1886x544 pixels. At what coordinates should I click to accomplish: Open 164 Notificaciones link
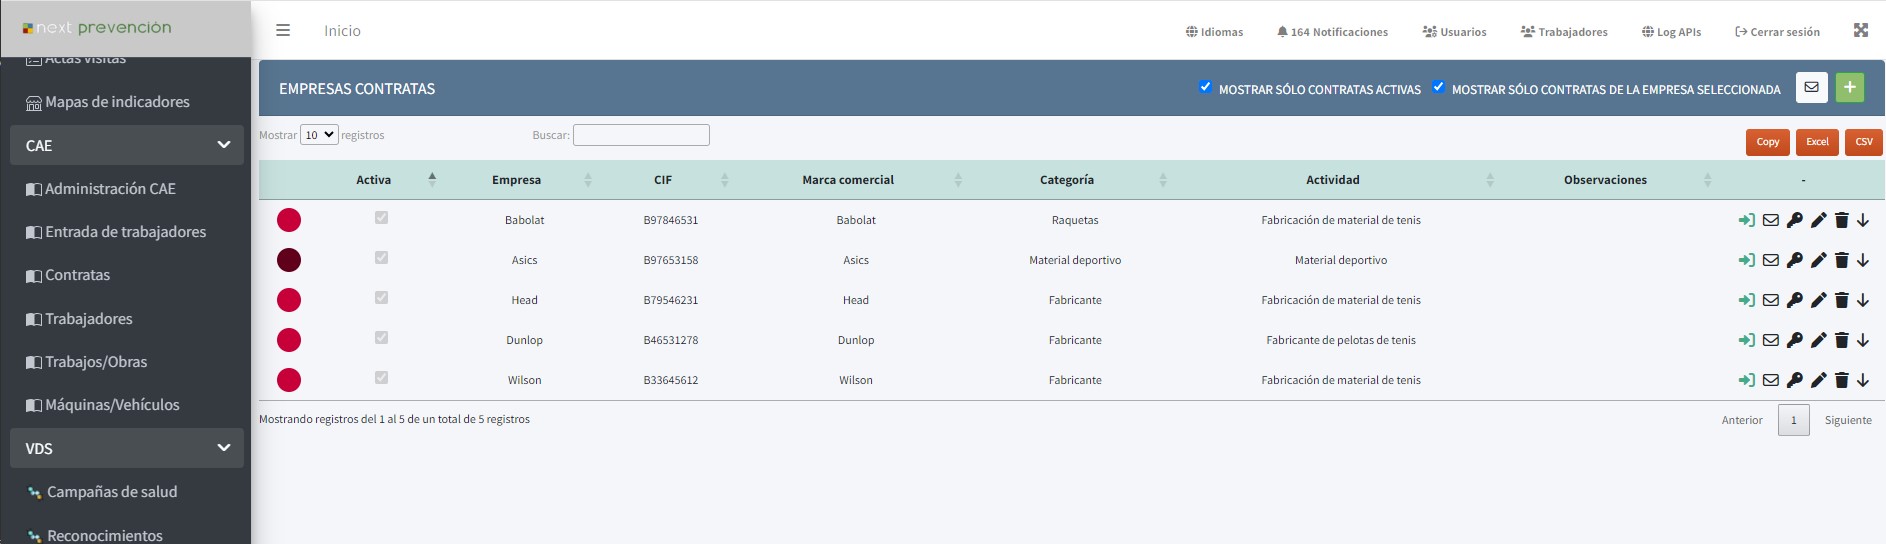1332,32
